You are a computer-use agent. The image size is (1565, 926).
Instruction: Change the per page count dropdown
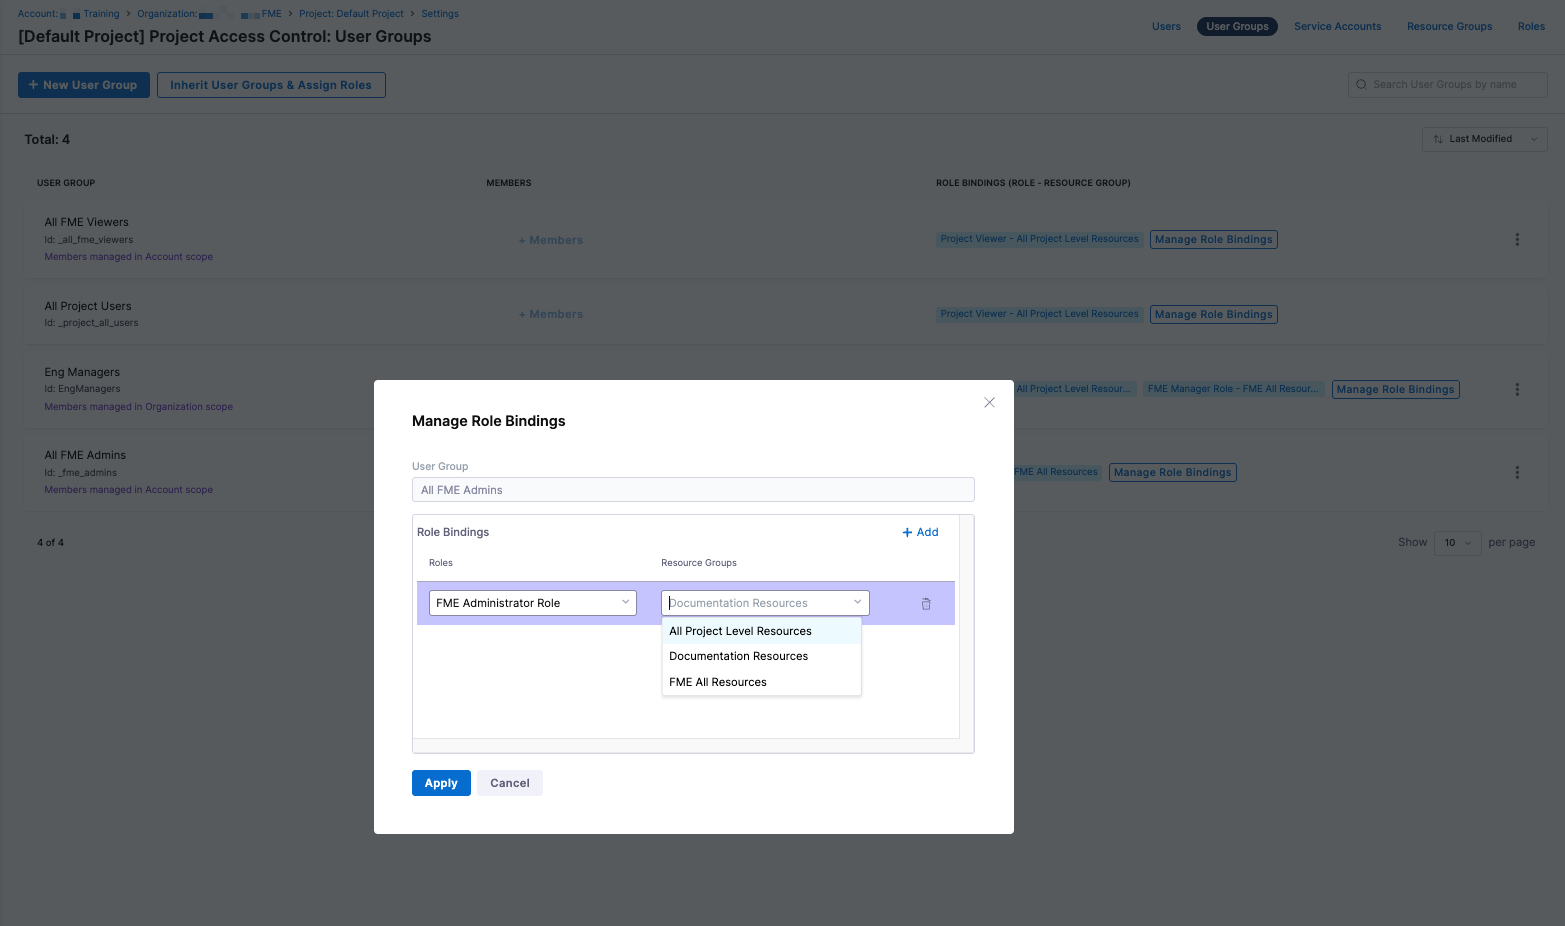1456,543
